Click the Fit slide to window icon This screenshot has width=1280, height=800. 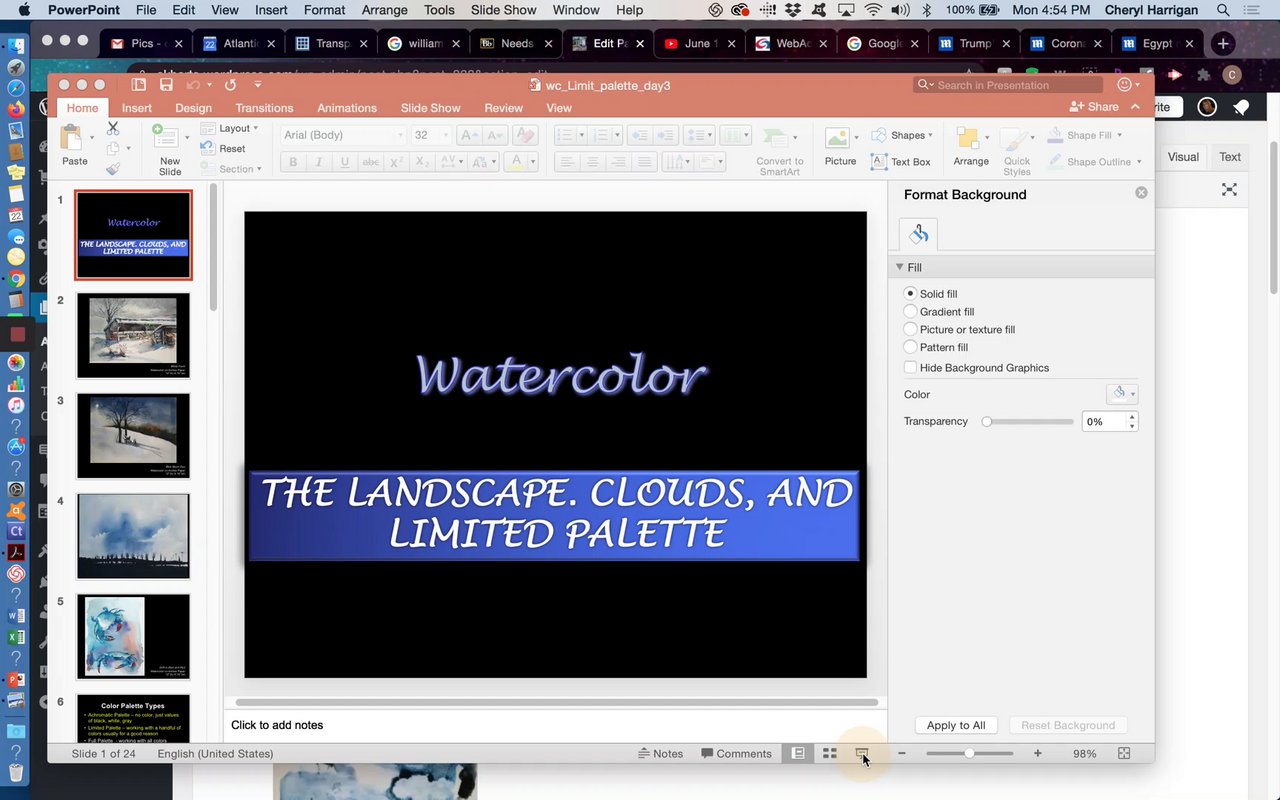pos(1124,753)
